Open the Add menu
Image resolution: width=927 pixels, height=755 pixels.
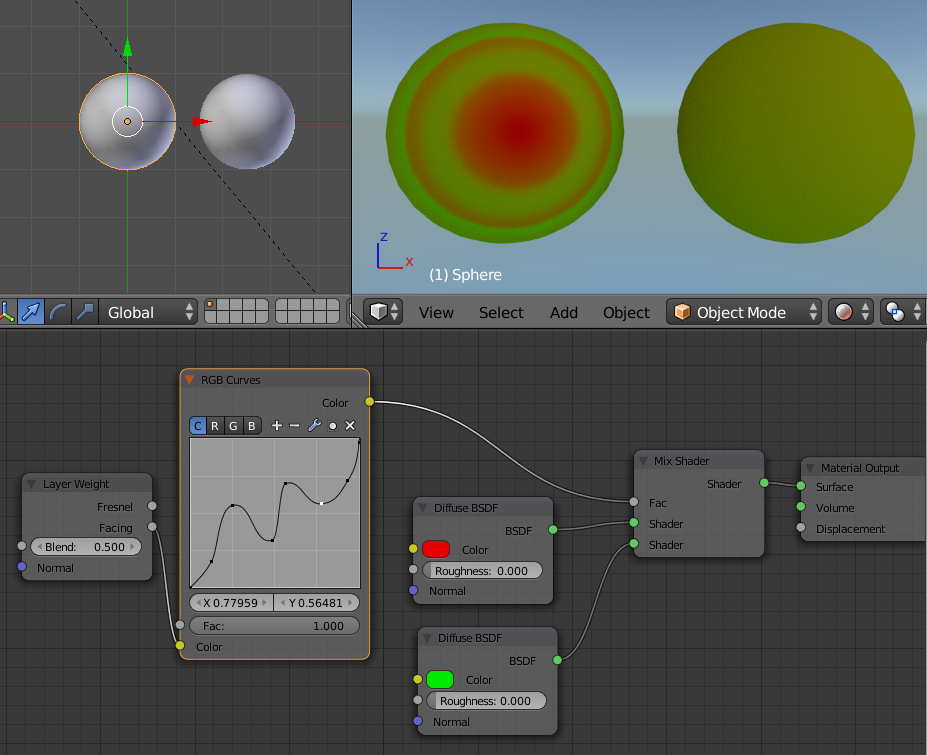click(x=563, y=312)
